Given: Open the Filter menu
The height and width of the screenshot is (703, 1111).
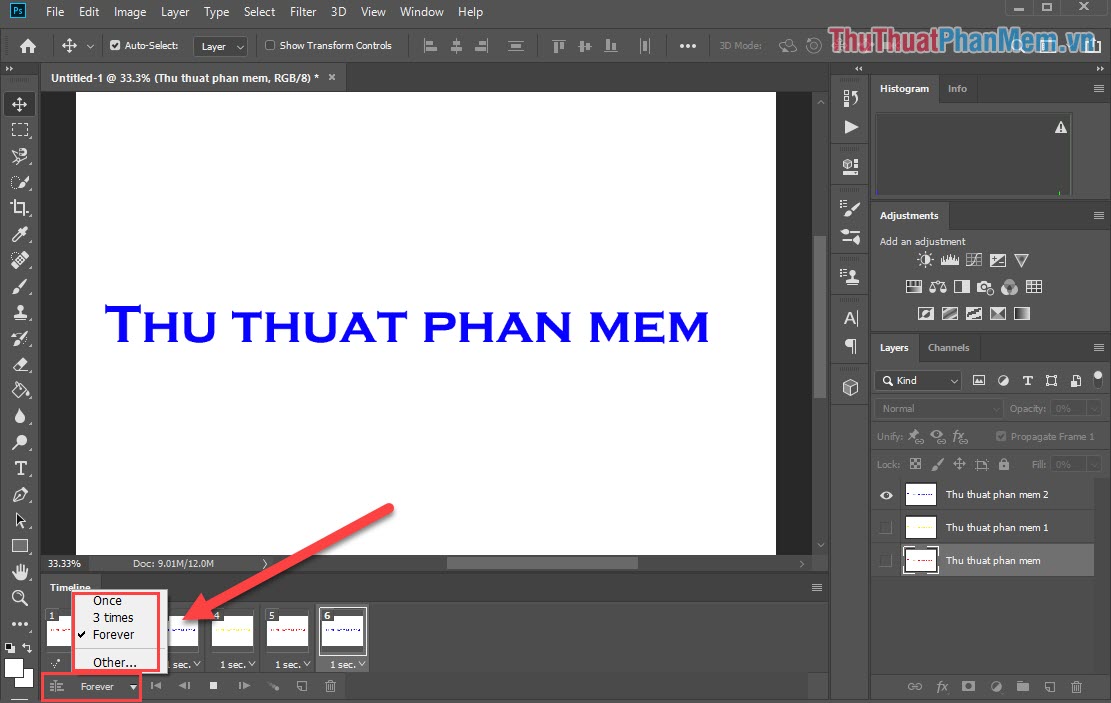Looking at the screenshot, I should pos(302,12).
